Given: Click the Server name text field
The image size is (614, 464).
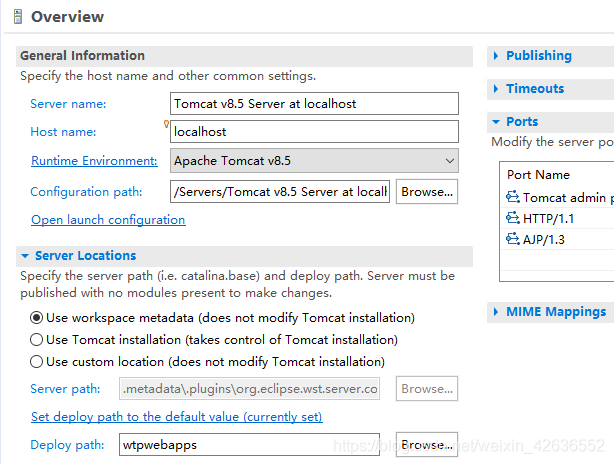Looking at the screenshot, I should click(314, 104).
